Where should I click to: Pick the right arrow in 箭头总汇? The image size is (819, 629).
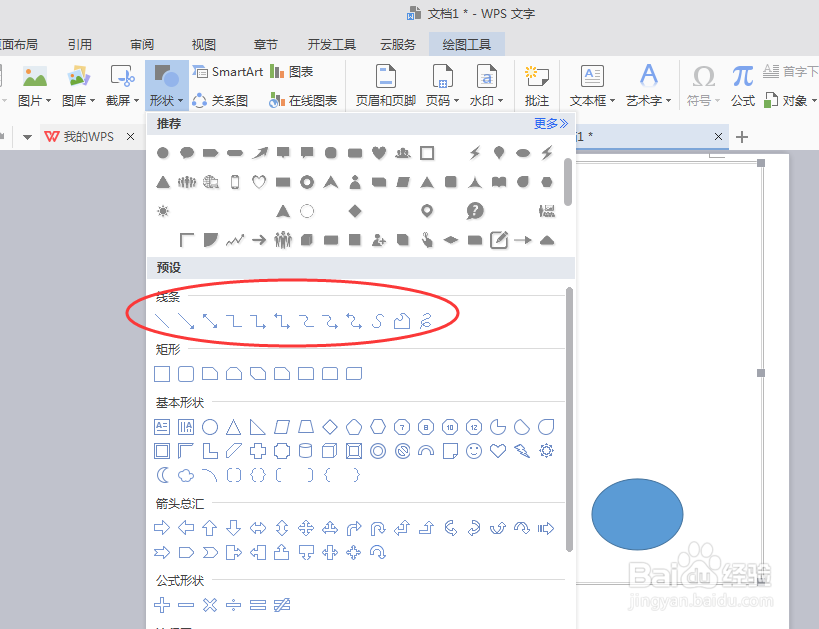pyautogui.click(x=162, y=528)
